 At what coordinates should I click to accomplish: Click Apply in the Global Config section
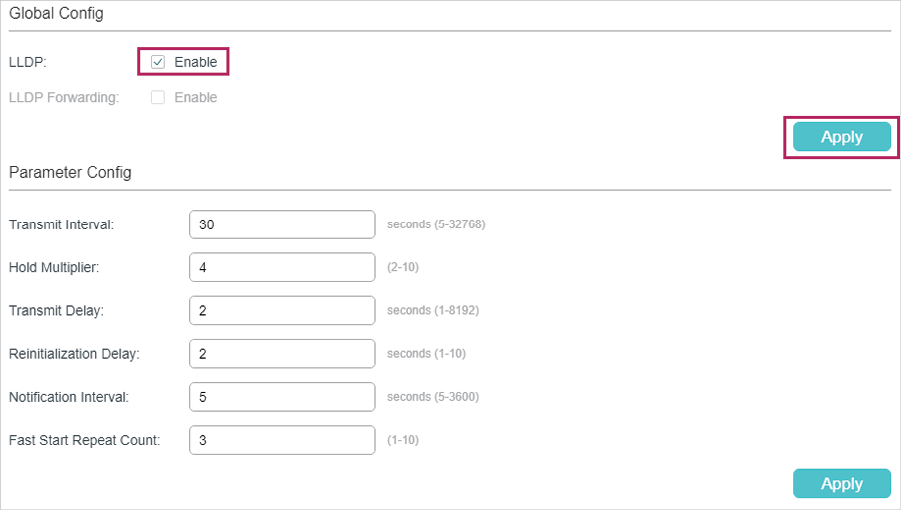[x=841, y=137]
